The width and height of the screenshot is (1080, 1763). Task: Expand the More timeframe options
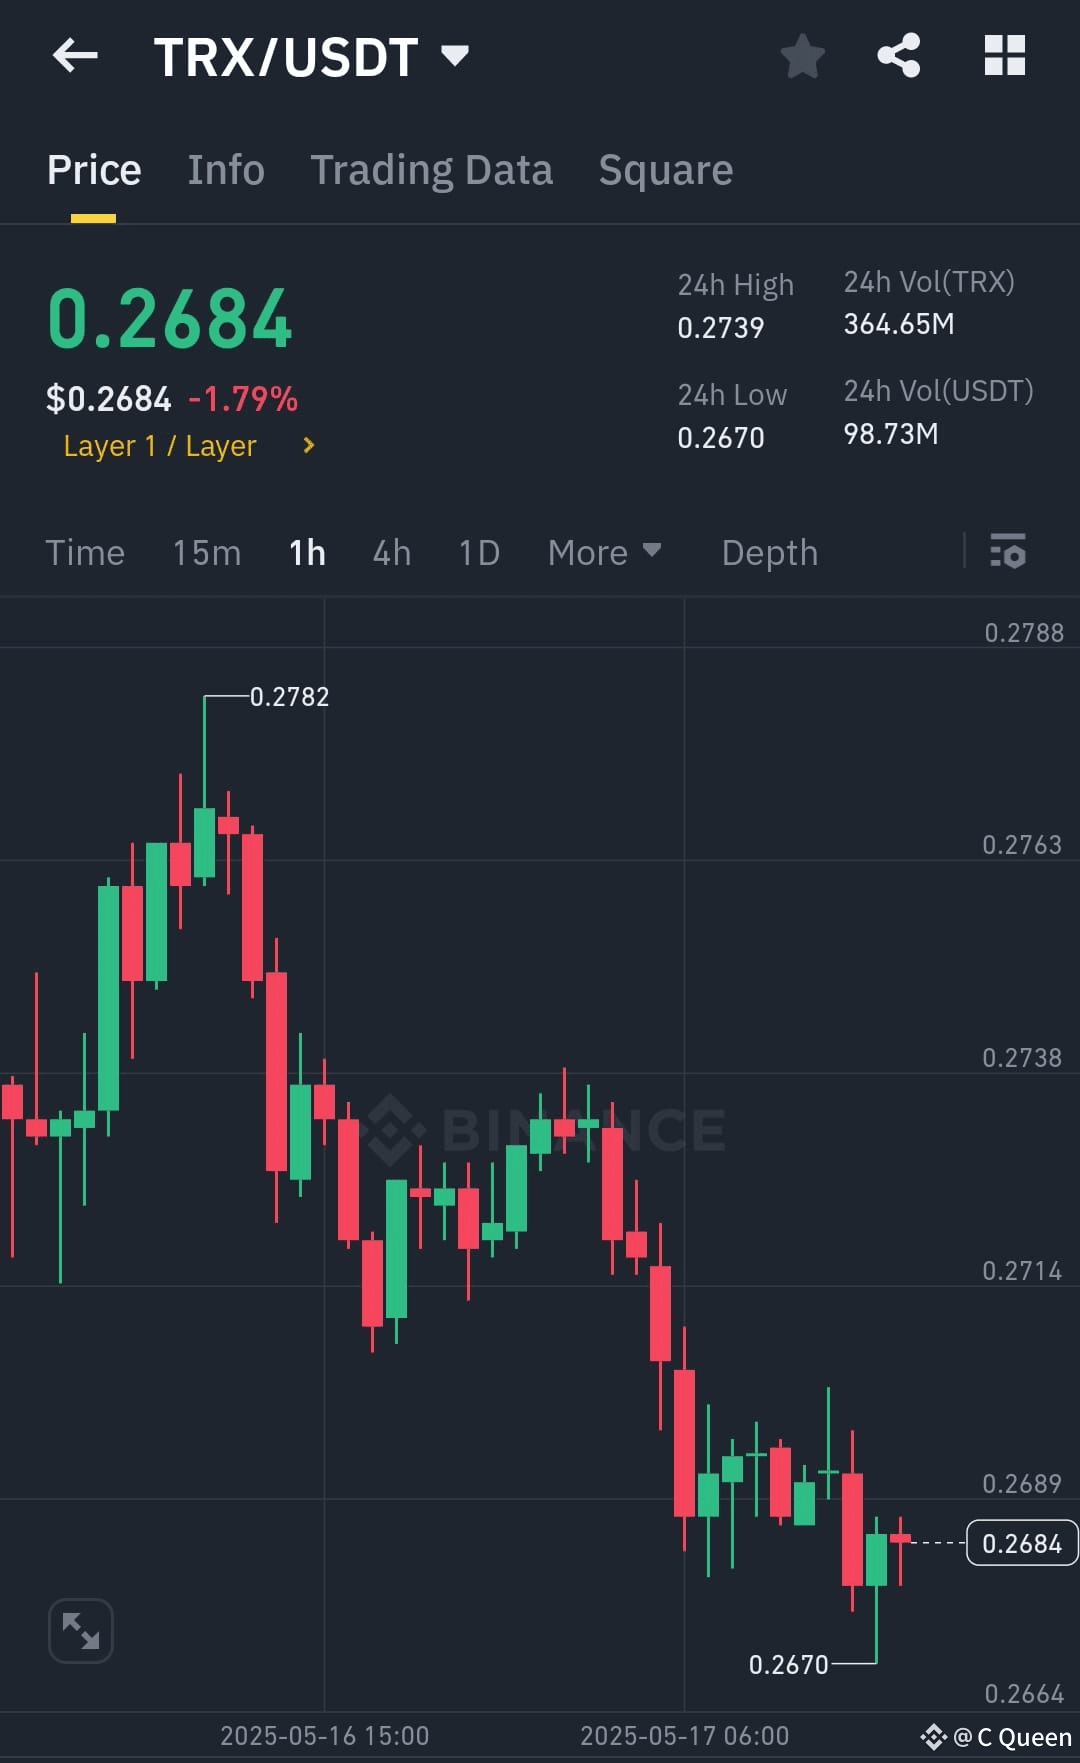pyautogui.click(x=604, y=552)
